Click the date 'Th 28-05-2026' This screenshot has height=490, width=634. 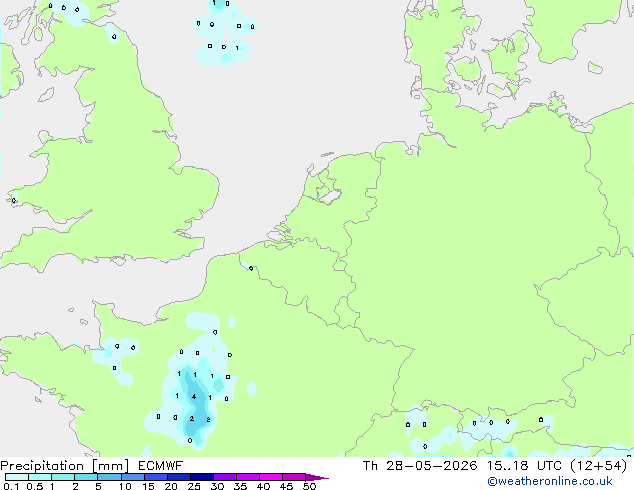(420, 466)
